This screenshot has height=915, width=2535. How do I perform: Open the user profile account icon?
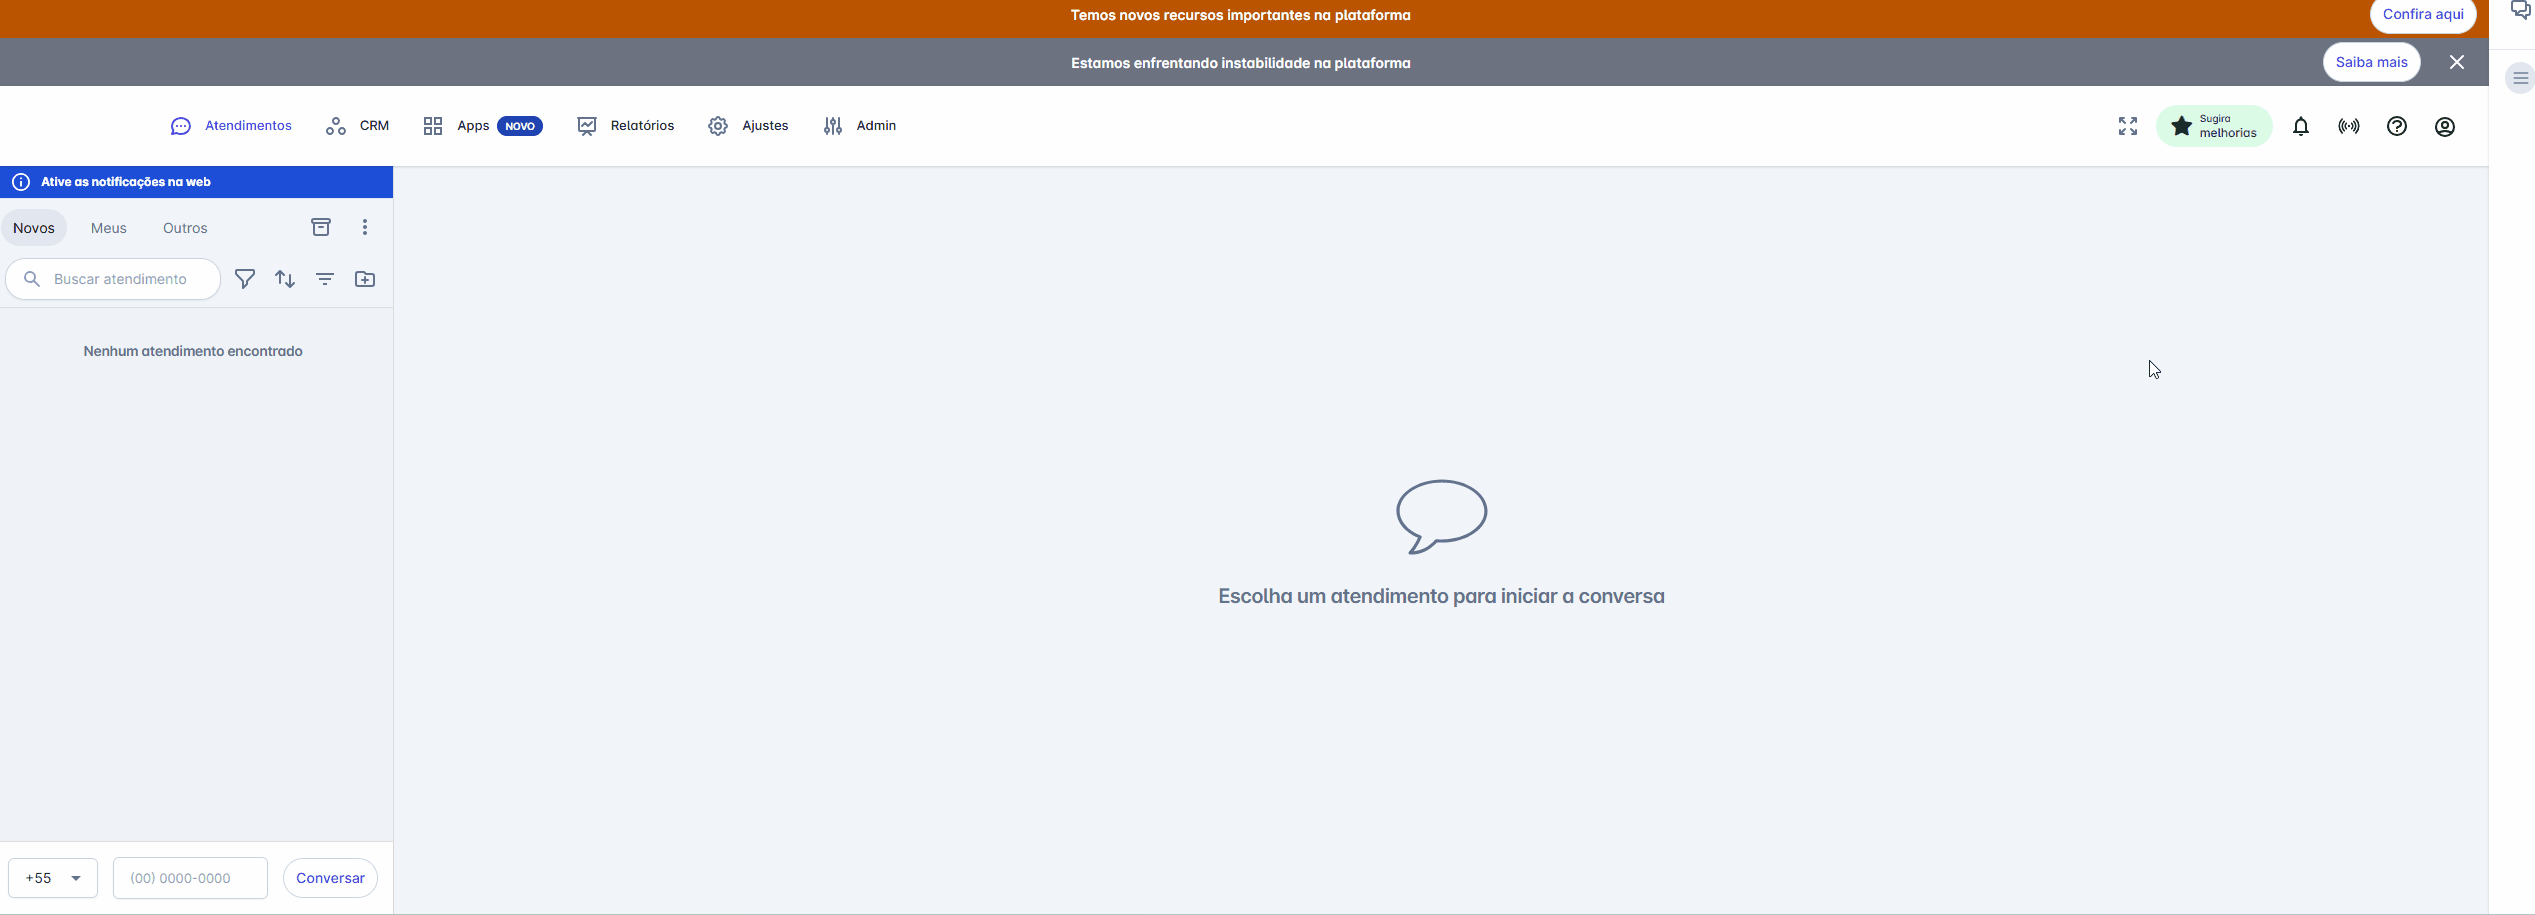(x=2445, y=126)
